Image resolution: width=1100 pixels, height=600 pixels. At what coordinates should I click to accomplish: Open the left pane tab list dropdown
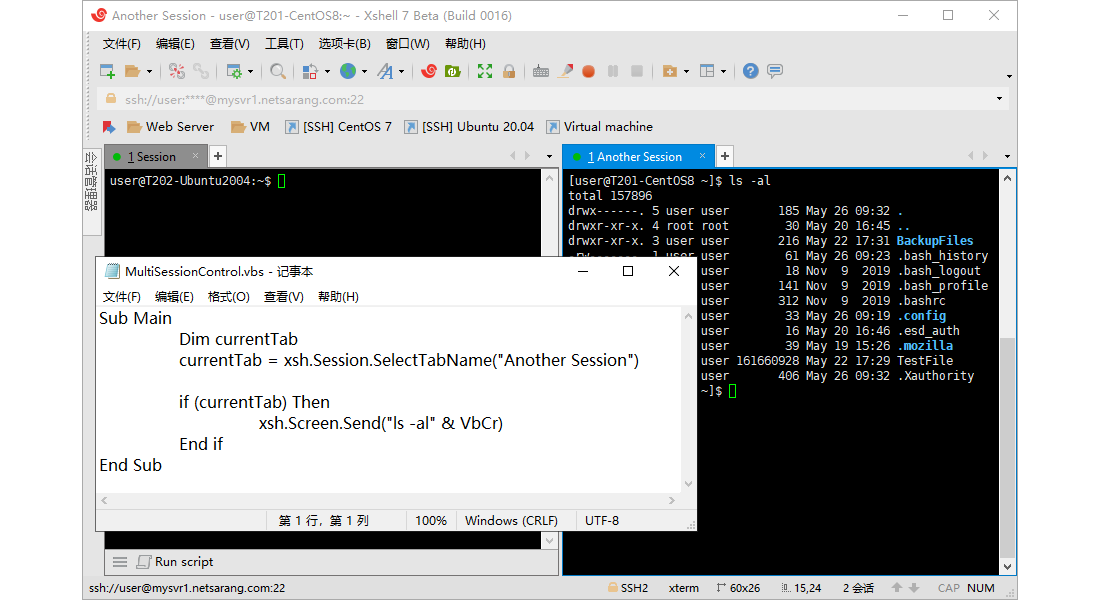pyautogui.click(x=549, y=156)
